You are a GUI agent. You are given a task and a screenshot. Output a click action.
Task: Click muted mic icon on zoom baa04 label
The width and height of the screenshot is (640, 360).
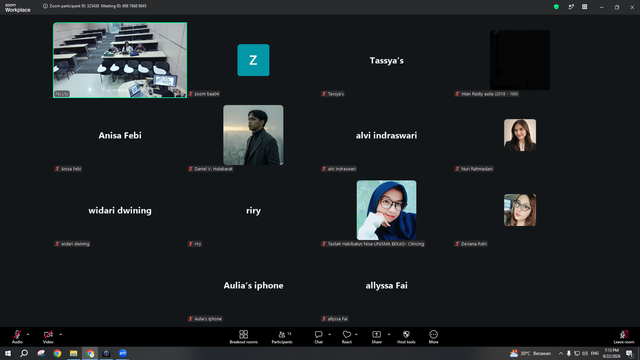(191, 94)
